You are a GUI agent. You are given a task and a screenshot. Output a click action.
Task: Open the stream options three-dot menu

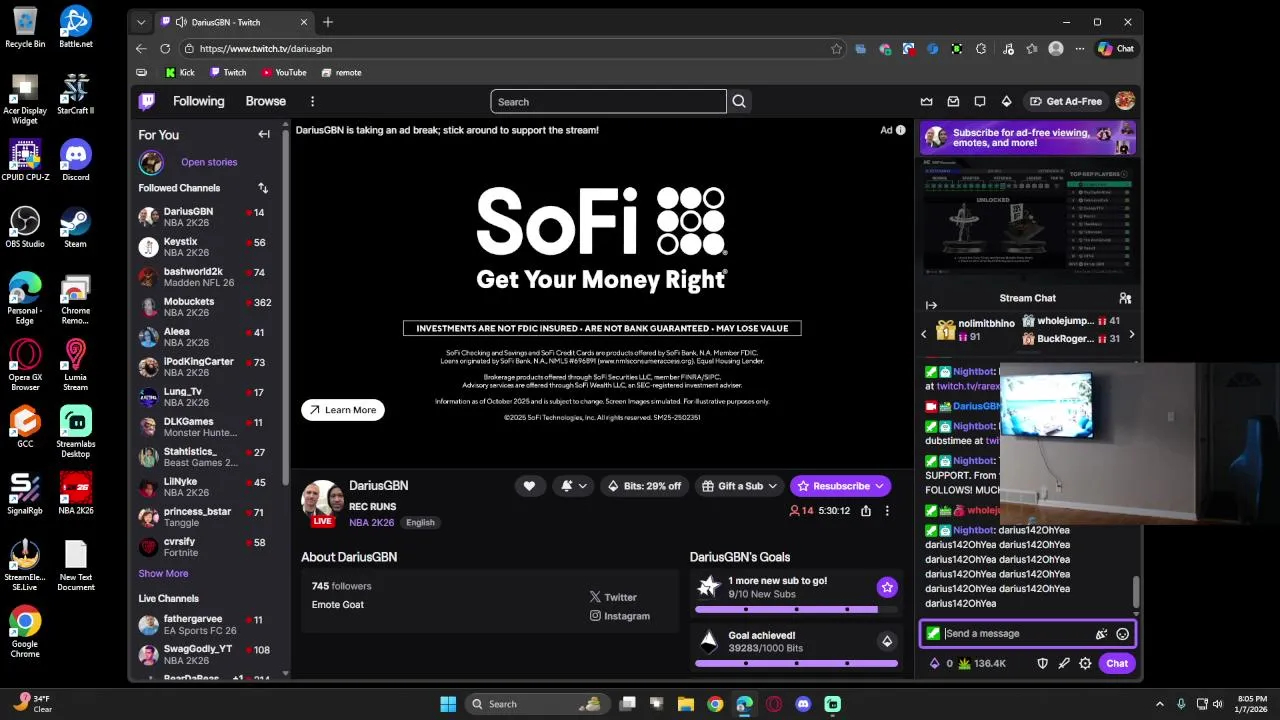pos(886,510)
